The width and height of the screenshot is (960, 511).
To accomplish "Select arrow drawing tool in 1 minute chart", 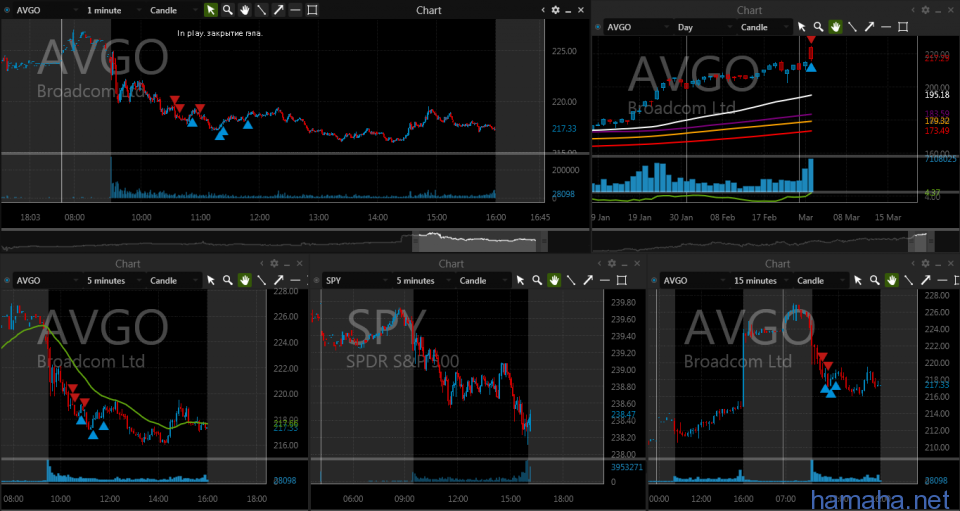I will [279, 10].
